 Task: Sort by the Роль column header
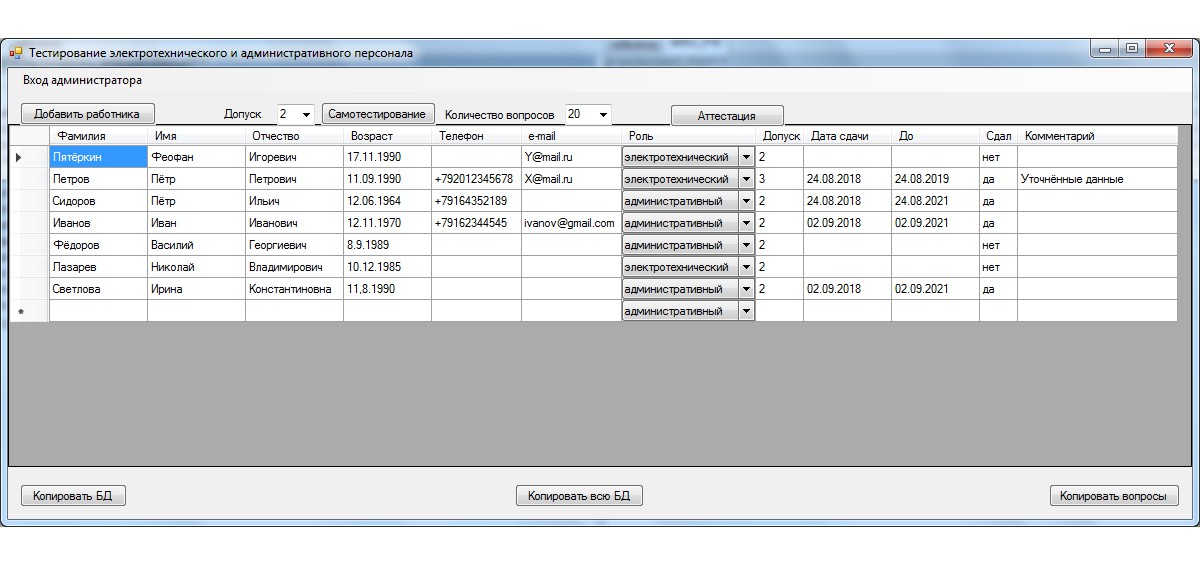point(688,136)
